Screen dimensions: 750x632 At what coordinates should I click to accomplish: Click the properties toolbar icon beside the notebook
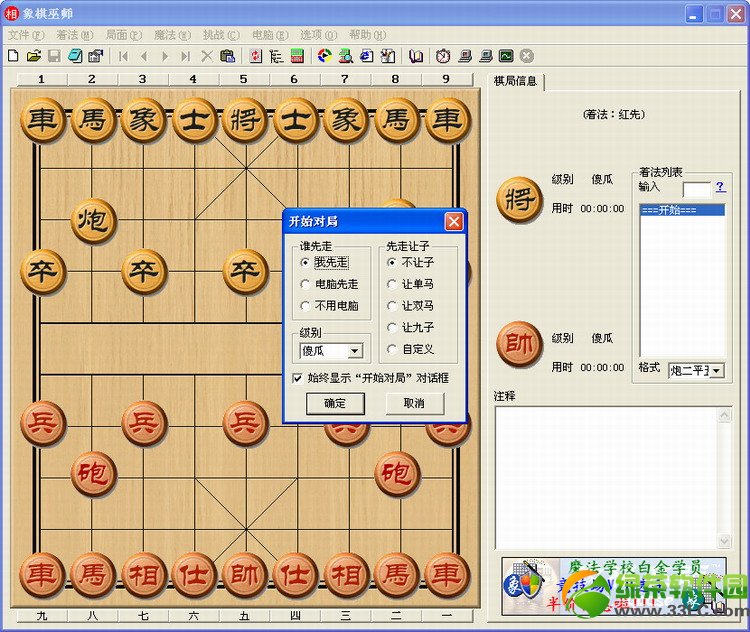(96, 56)
